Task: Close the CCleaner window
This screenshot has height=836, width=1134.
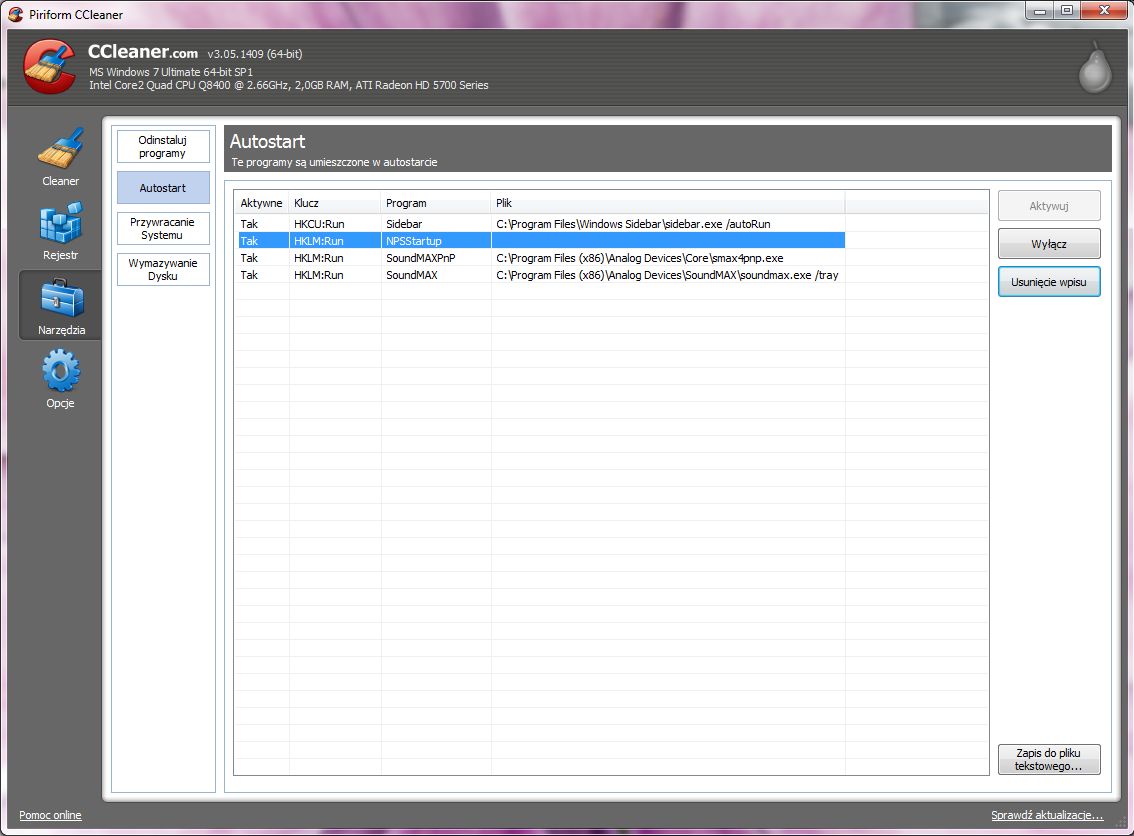Action: pos(1104,10)
